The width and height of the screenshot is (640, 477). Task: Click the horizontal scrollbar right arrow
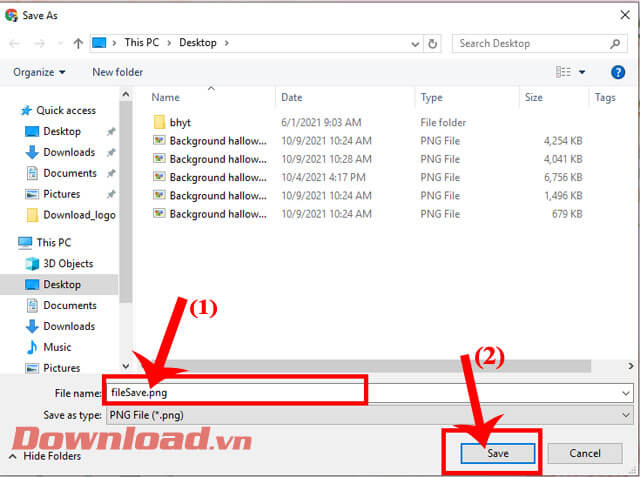pos(630,366)
